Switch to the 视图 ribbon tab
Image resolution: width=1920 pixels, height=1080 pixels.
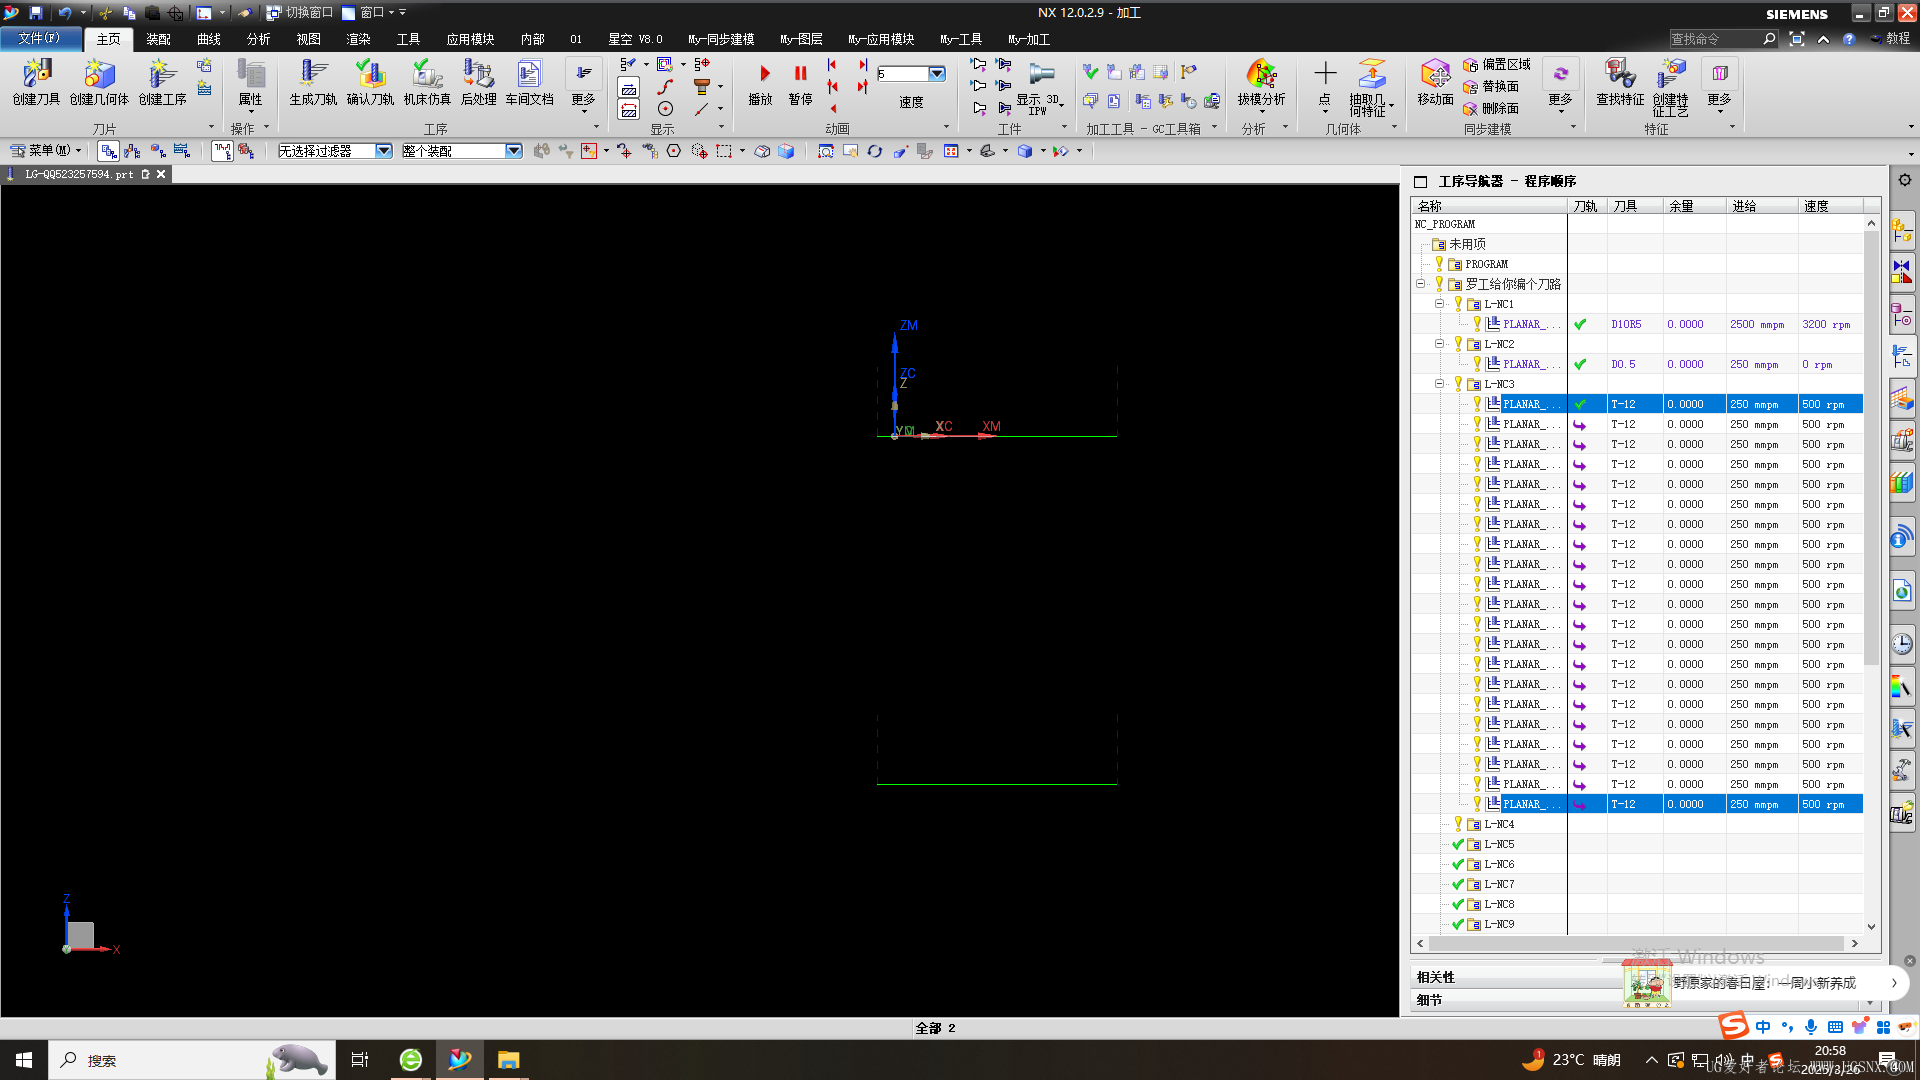(308, 39)
